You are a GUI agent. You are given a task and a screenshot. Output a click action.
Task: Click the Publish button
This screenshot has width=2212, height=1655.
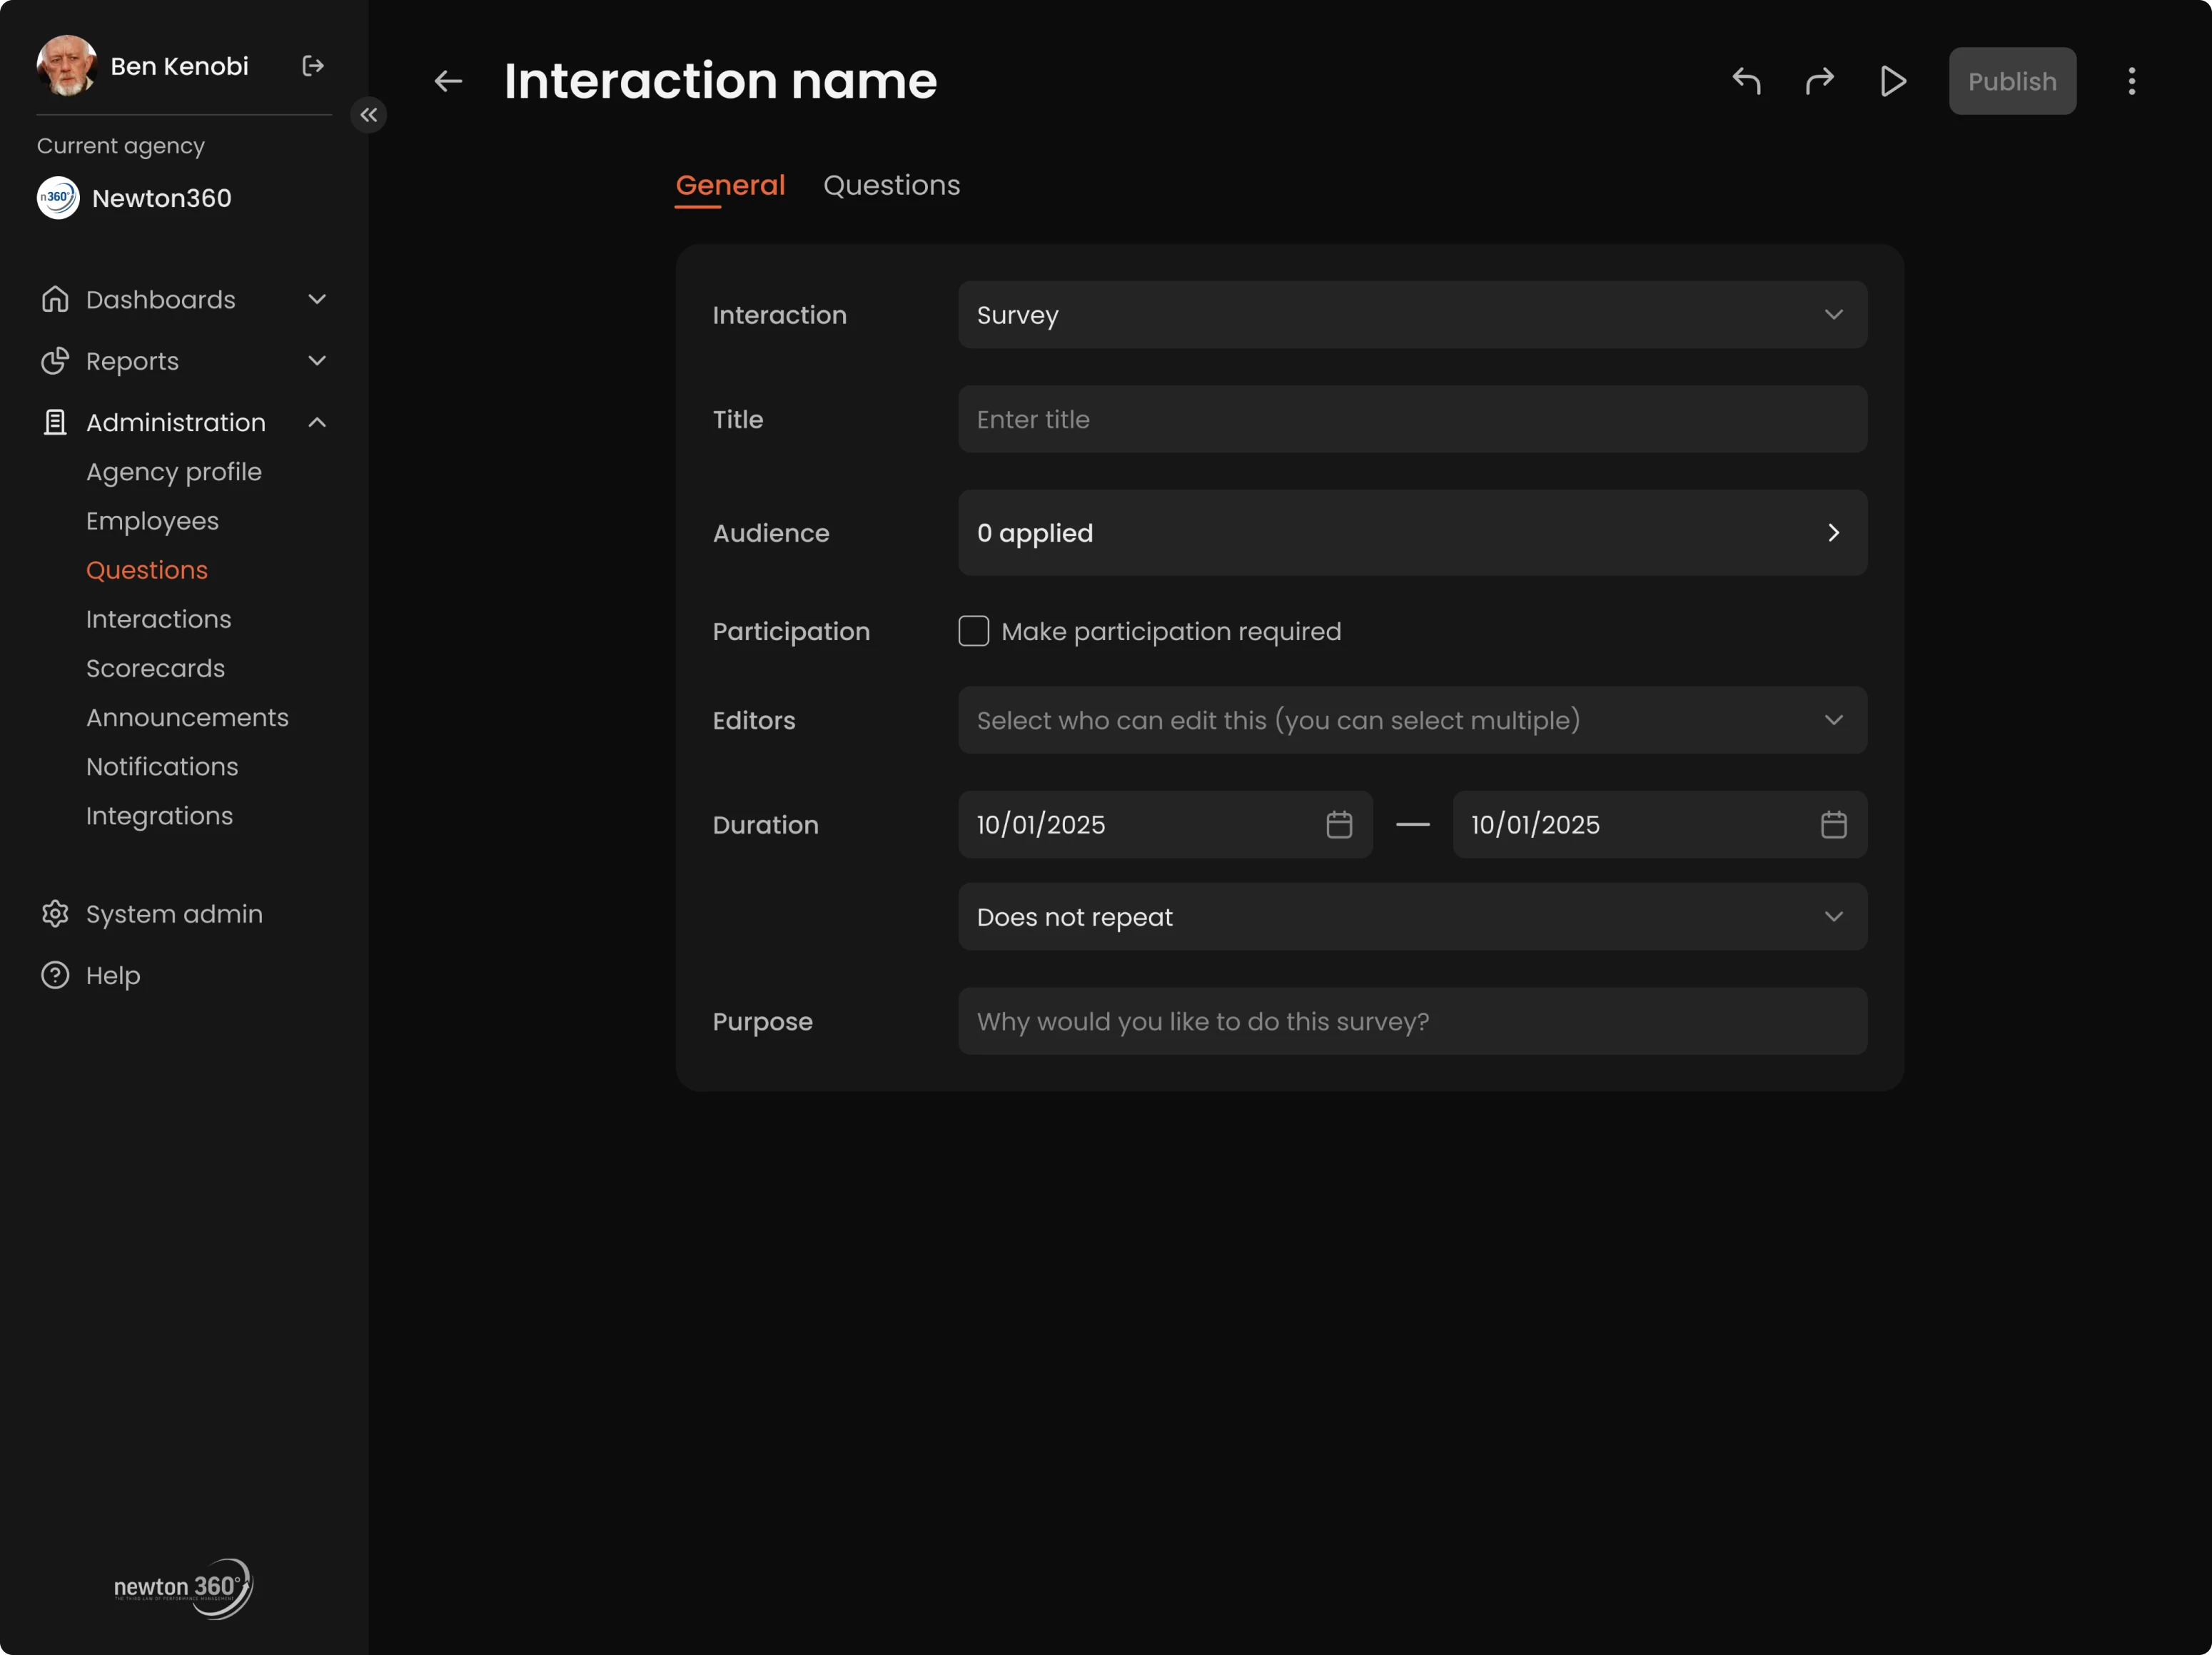point(2011,81)
